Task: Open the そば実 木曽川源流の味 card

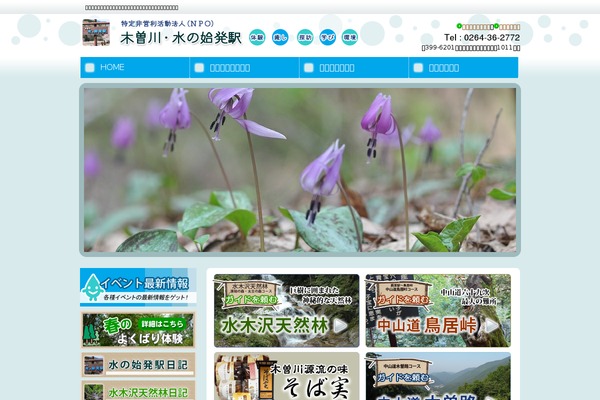Action: click(x=287, y=376)
